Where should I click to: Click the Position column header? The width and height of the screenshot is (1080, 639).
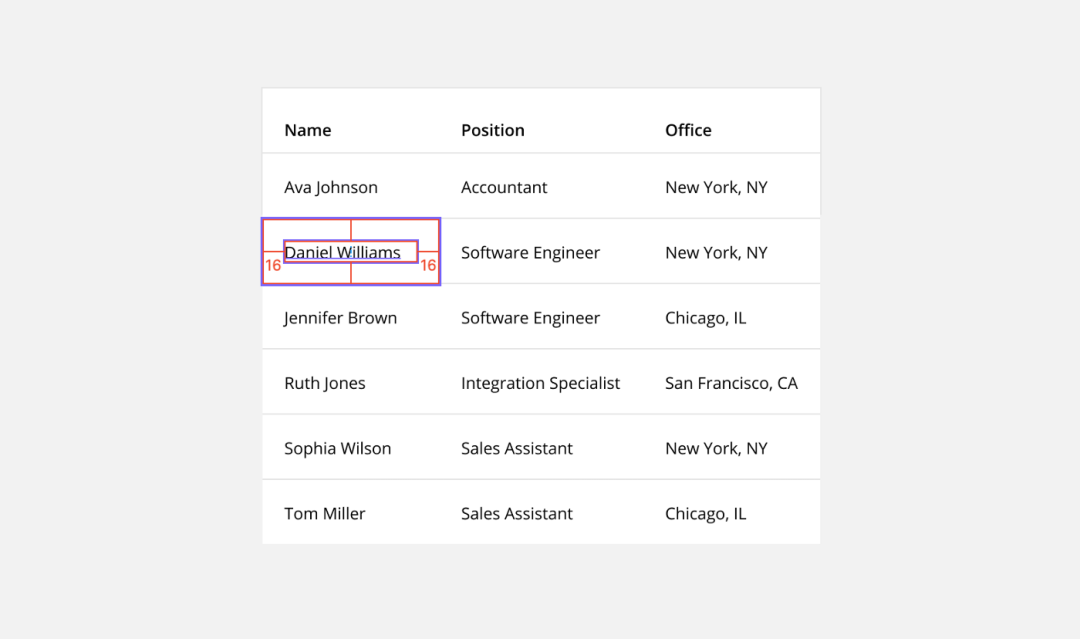click(492, 130)
